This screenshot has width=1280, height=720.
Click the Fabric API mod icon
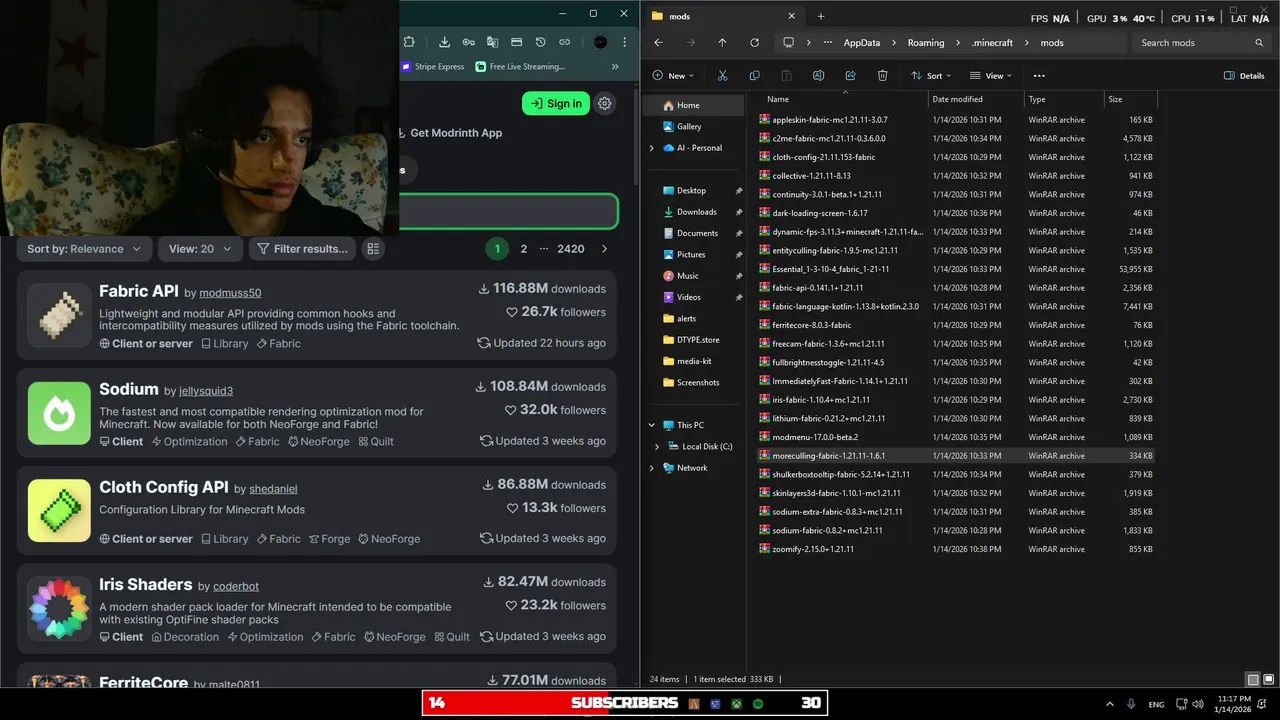click(59, 315)
